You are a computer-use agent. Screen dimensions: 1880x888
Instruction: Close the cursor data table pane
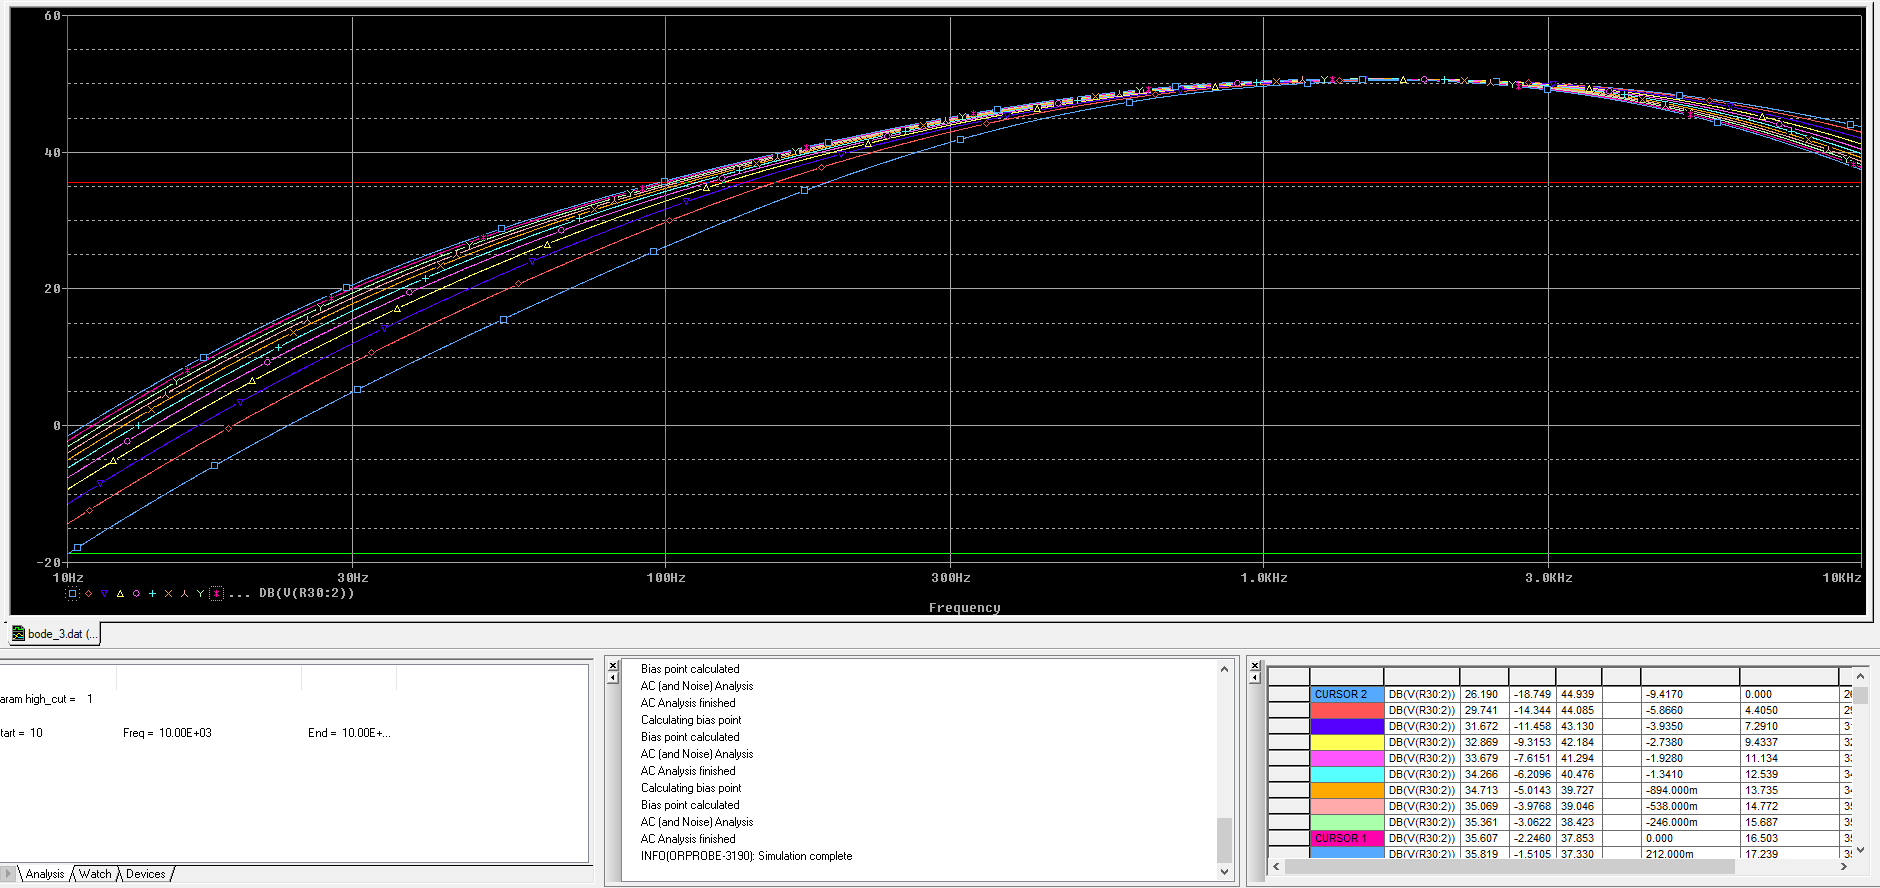point(1255,665)
